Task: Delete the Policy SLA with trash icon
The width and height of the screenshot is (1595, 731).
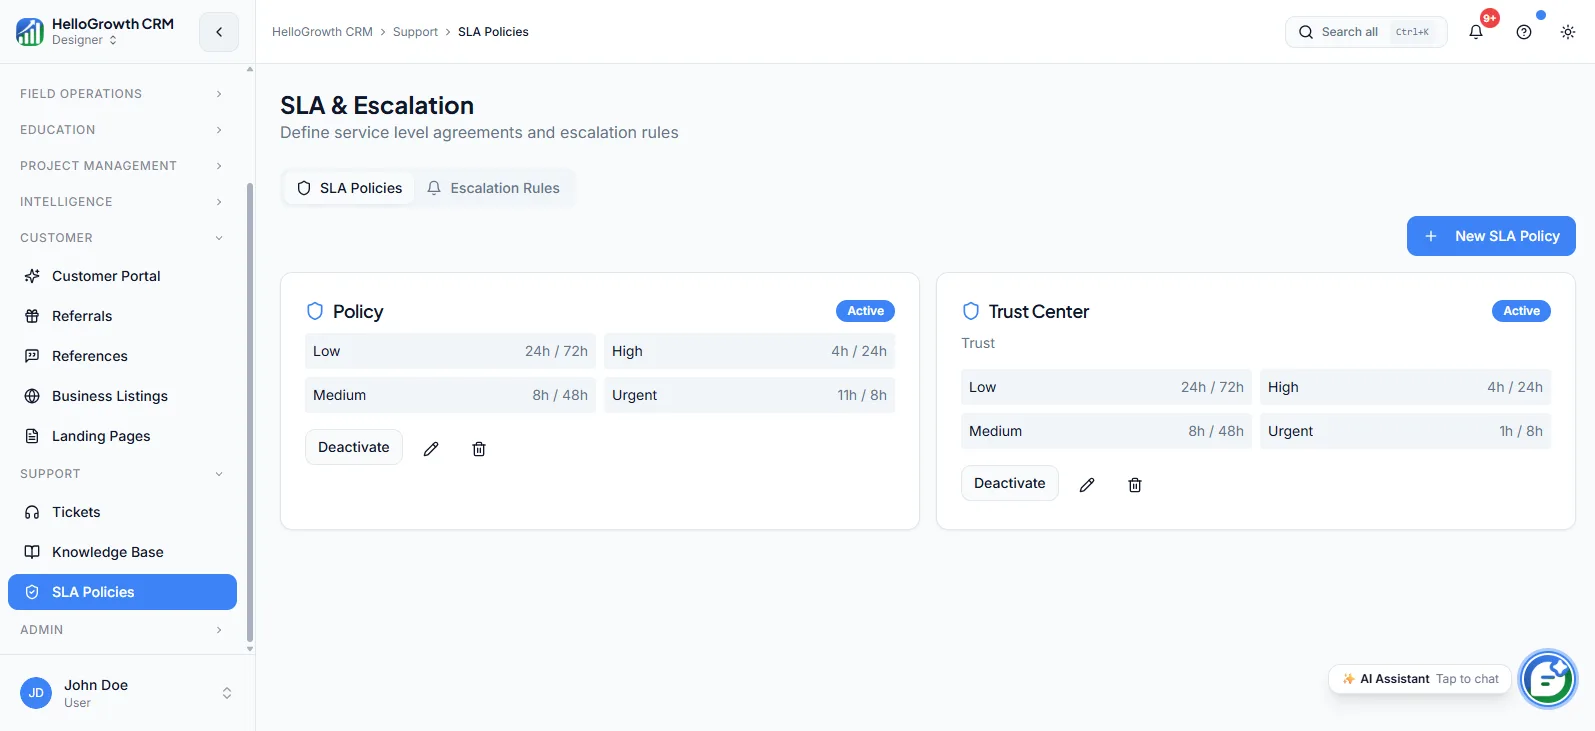Action: pos(479,449)
